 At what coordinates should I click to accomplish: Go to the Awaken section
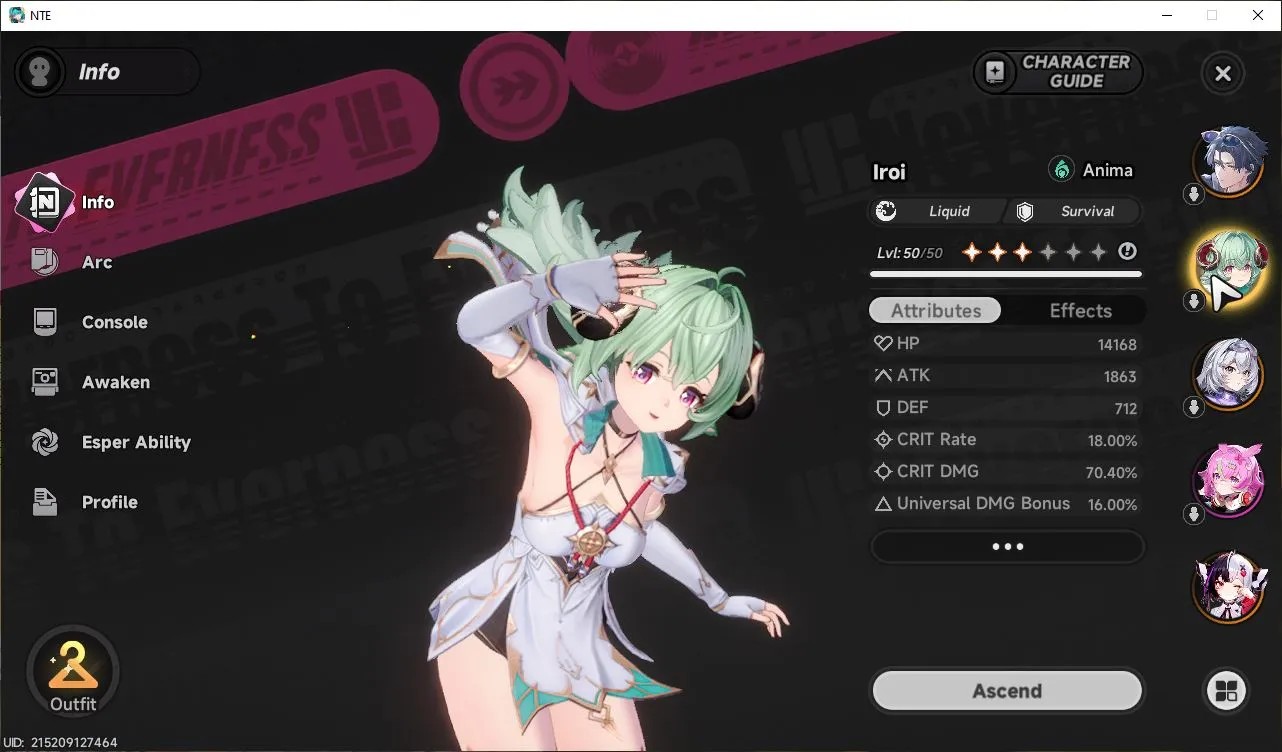point(91,382)
